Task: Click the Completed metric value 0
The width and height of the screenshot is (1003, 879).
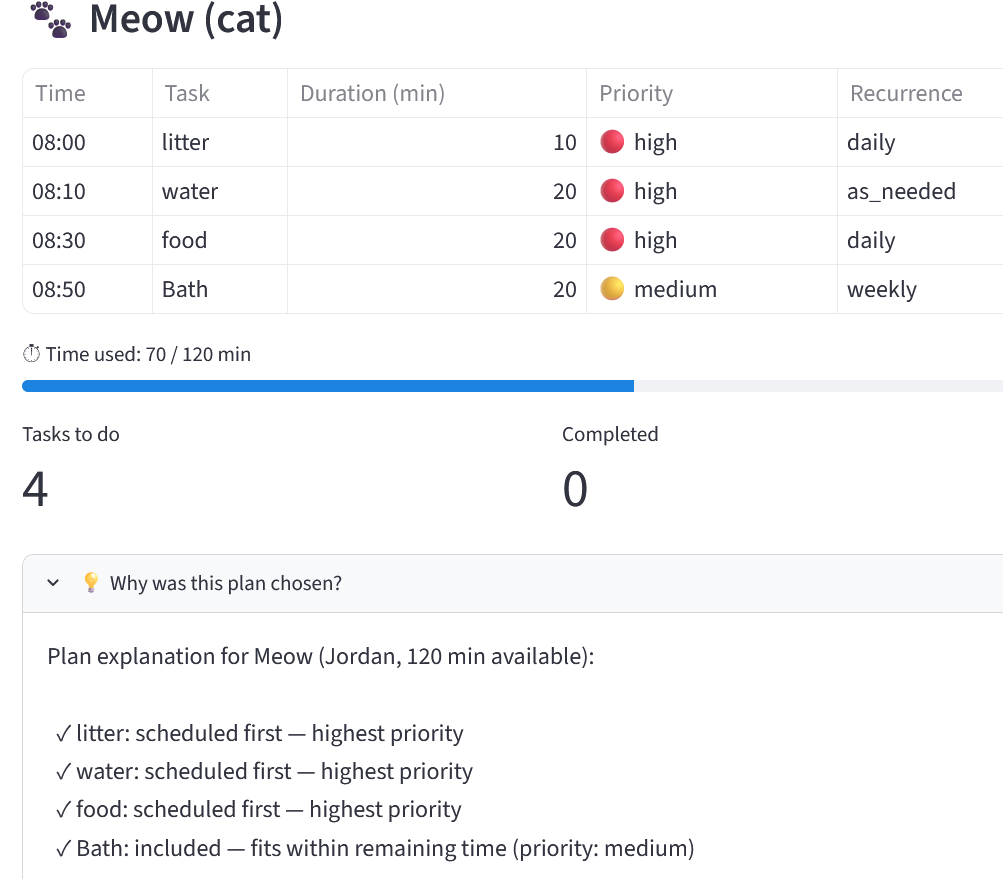Action: coord(575,489)
